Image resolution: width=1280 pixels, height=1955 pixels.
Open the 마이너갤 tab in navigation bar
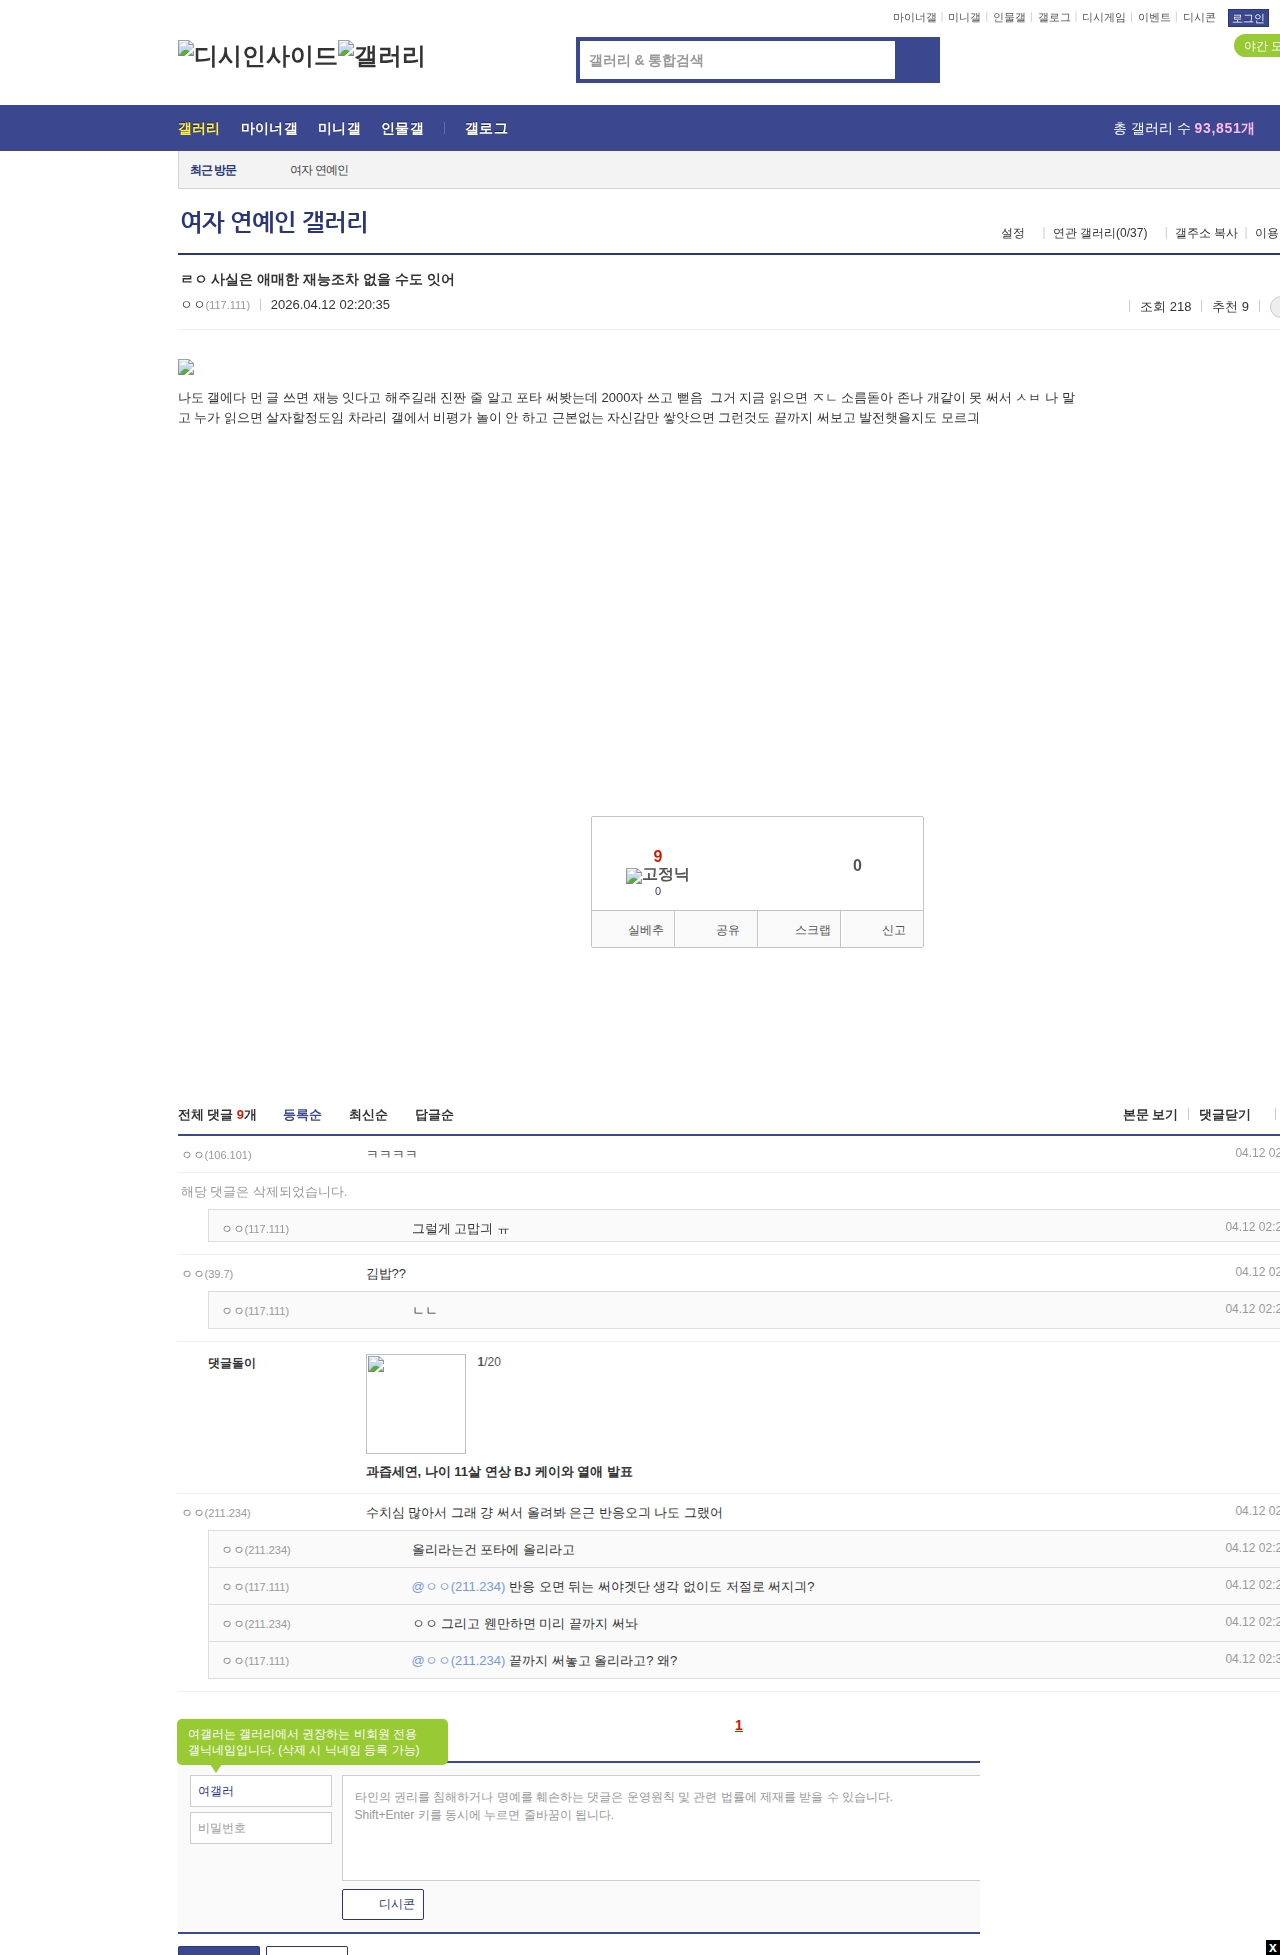coord(269,129)
